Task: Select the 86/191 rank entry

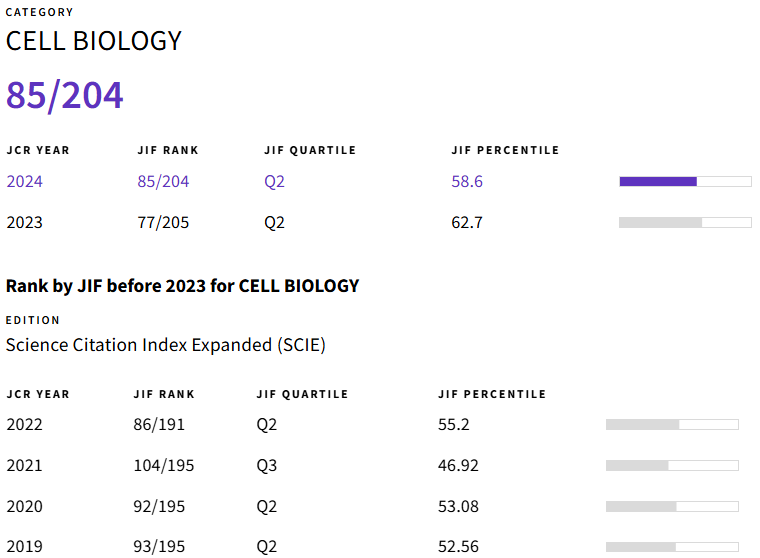Action: tap(159, 425)
